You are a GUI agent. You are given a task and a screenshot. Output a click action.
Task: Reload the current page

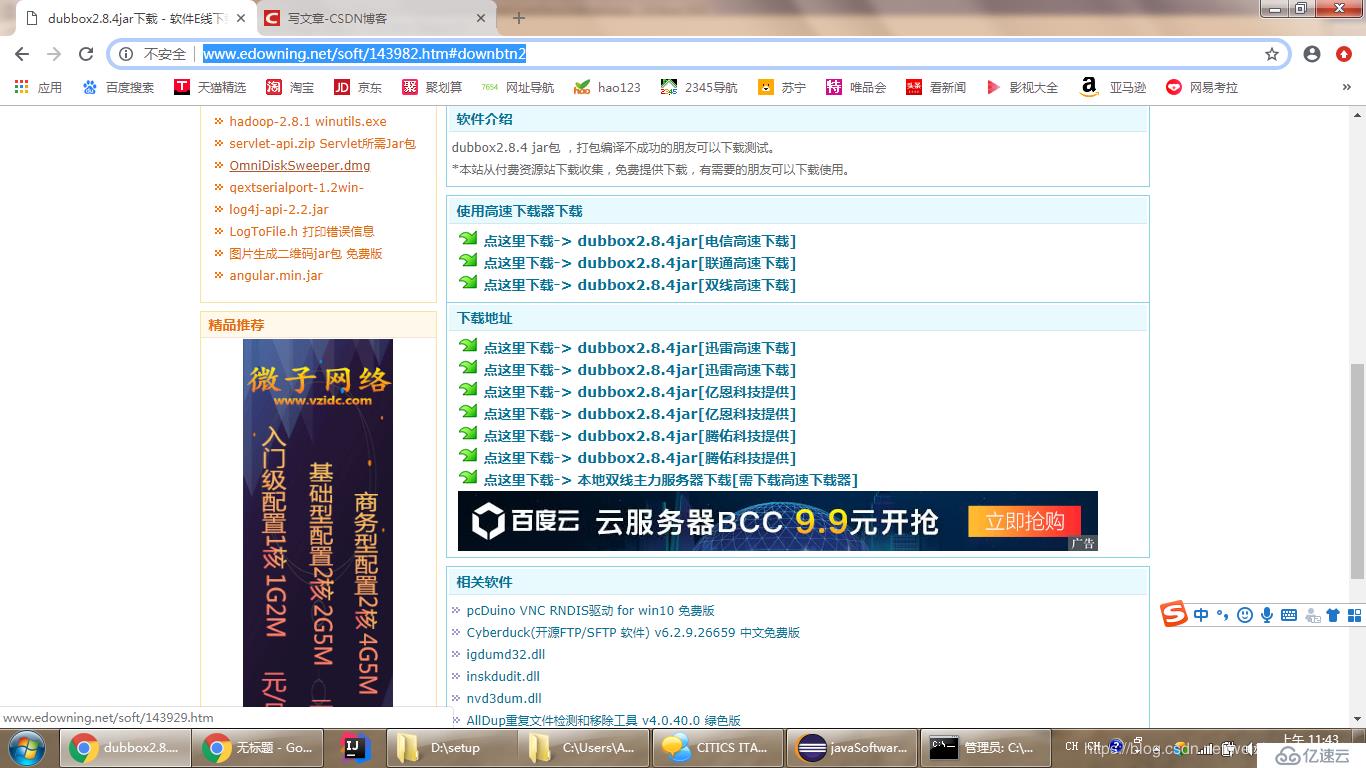[x=86, y=54]
